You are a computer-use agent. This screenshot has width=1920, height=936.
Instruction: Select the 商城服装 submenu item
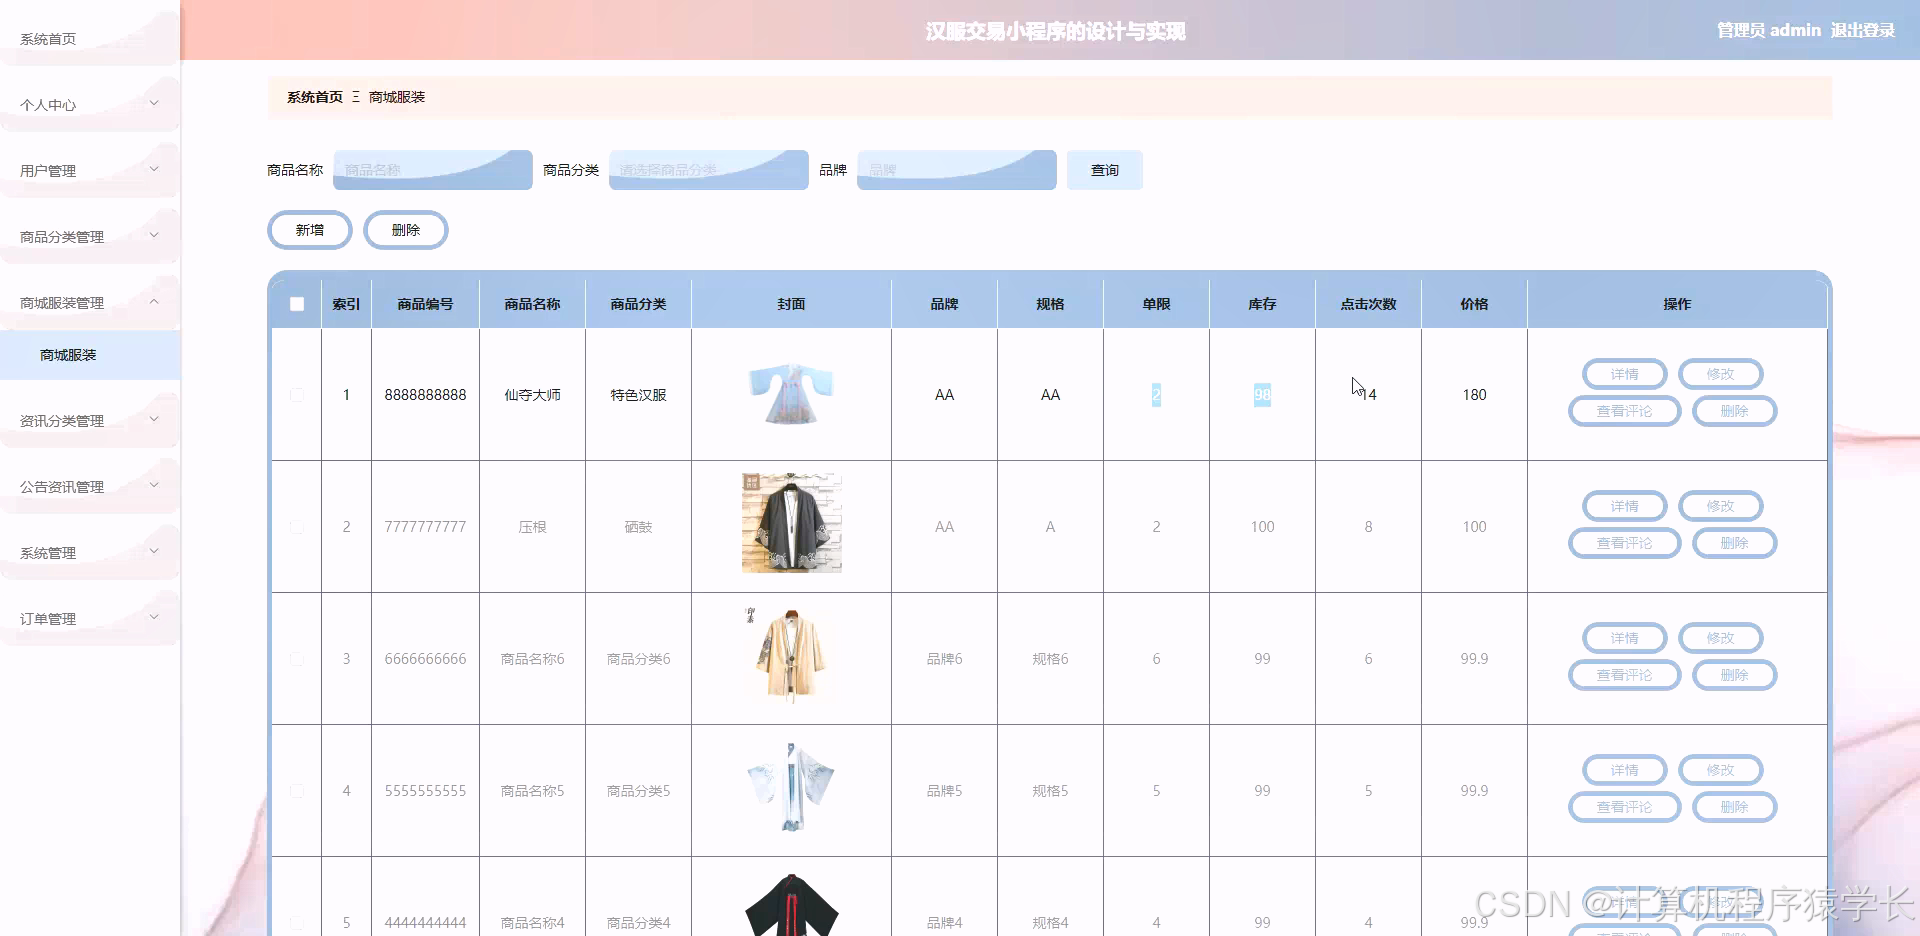click(x=89, y=355)
